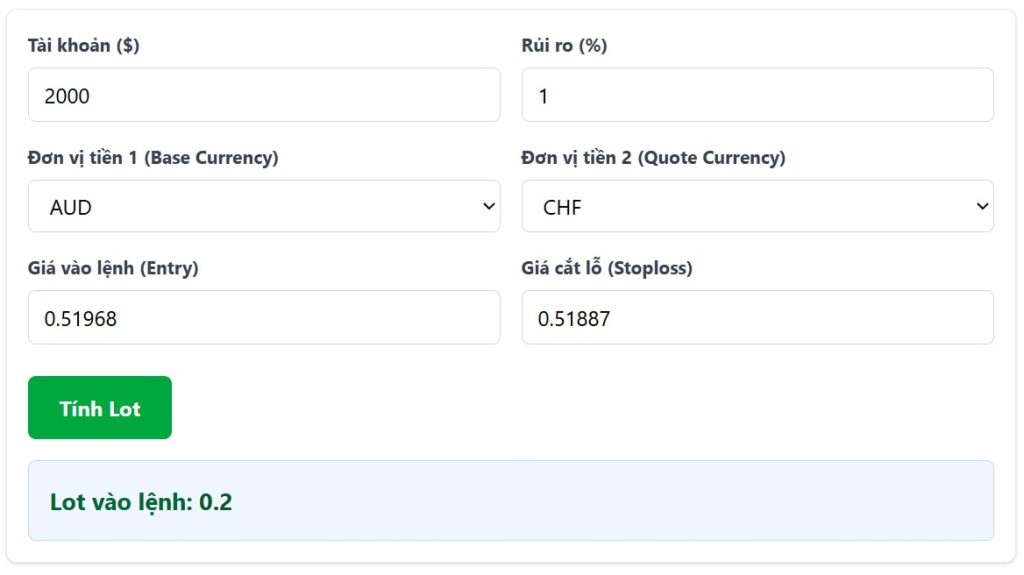
Task: Click the Rủi ro (%) label
Action: pyautogui.click(x=564, y=45)
